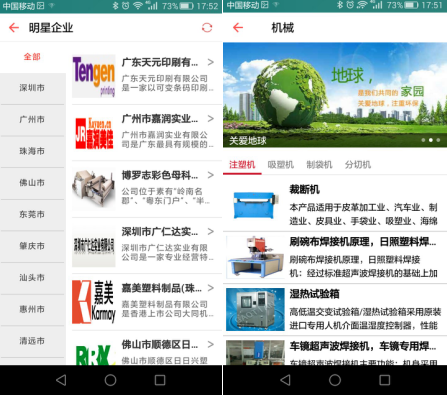The image size is (447, 395).
Task: Open the 裁断机 product listing
Action: pyautogui.click(x=335, y=203)
